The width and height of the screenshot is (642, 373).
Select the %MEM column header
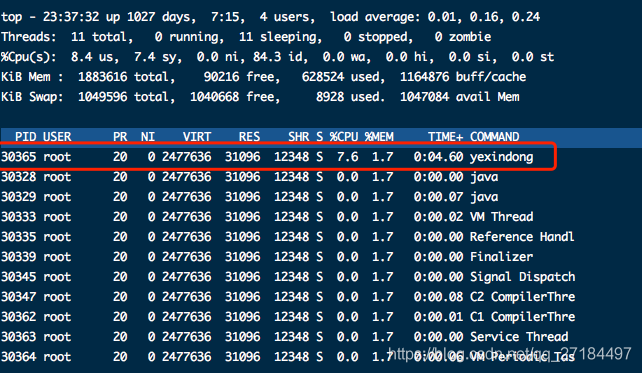(379, 136)
